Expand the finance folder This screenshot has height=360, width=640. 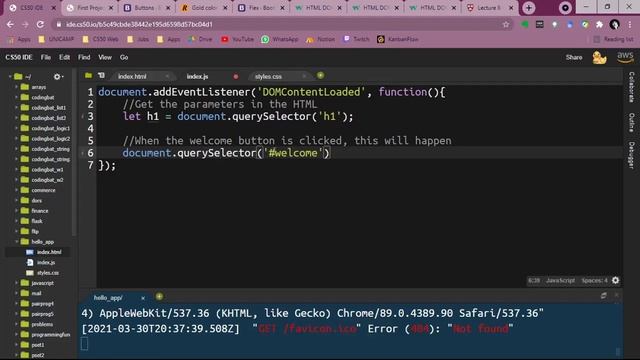17,211
